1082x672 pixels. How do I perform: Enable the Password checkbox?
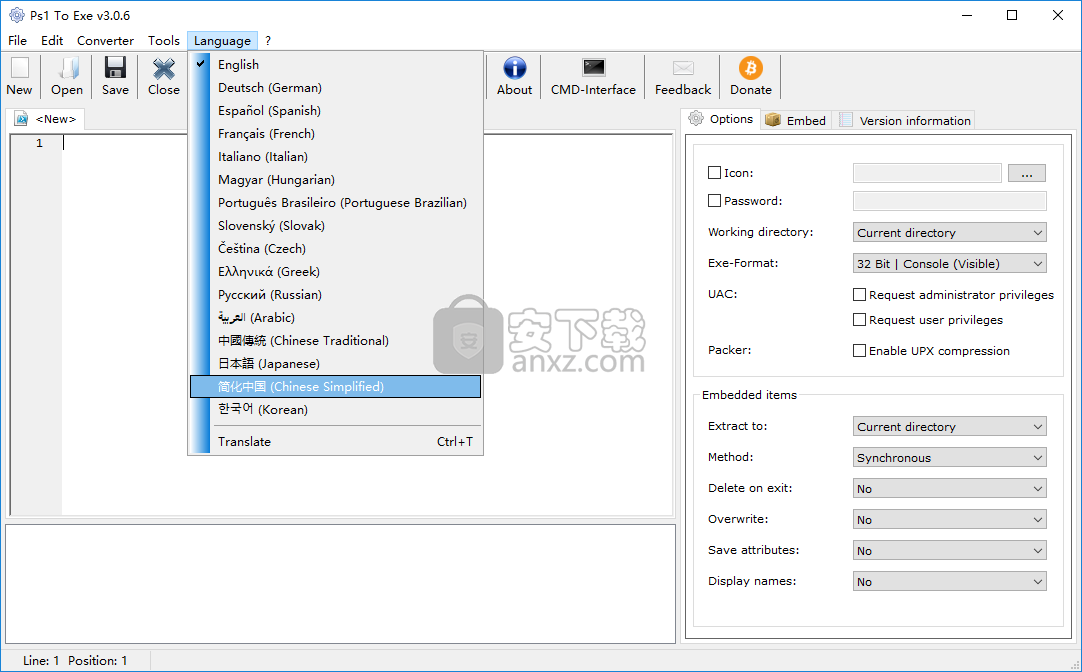point(714,201)
